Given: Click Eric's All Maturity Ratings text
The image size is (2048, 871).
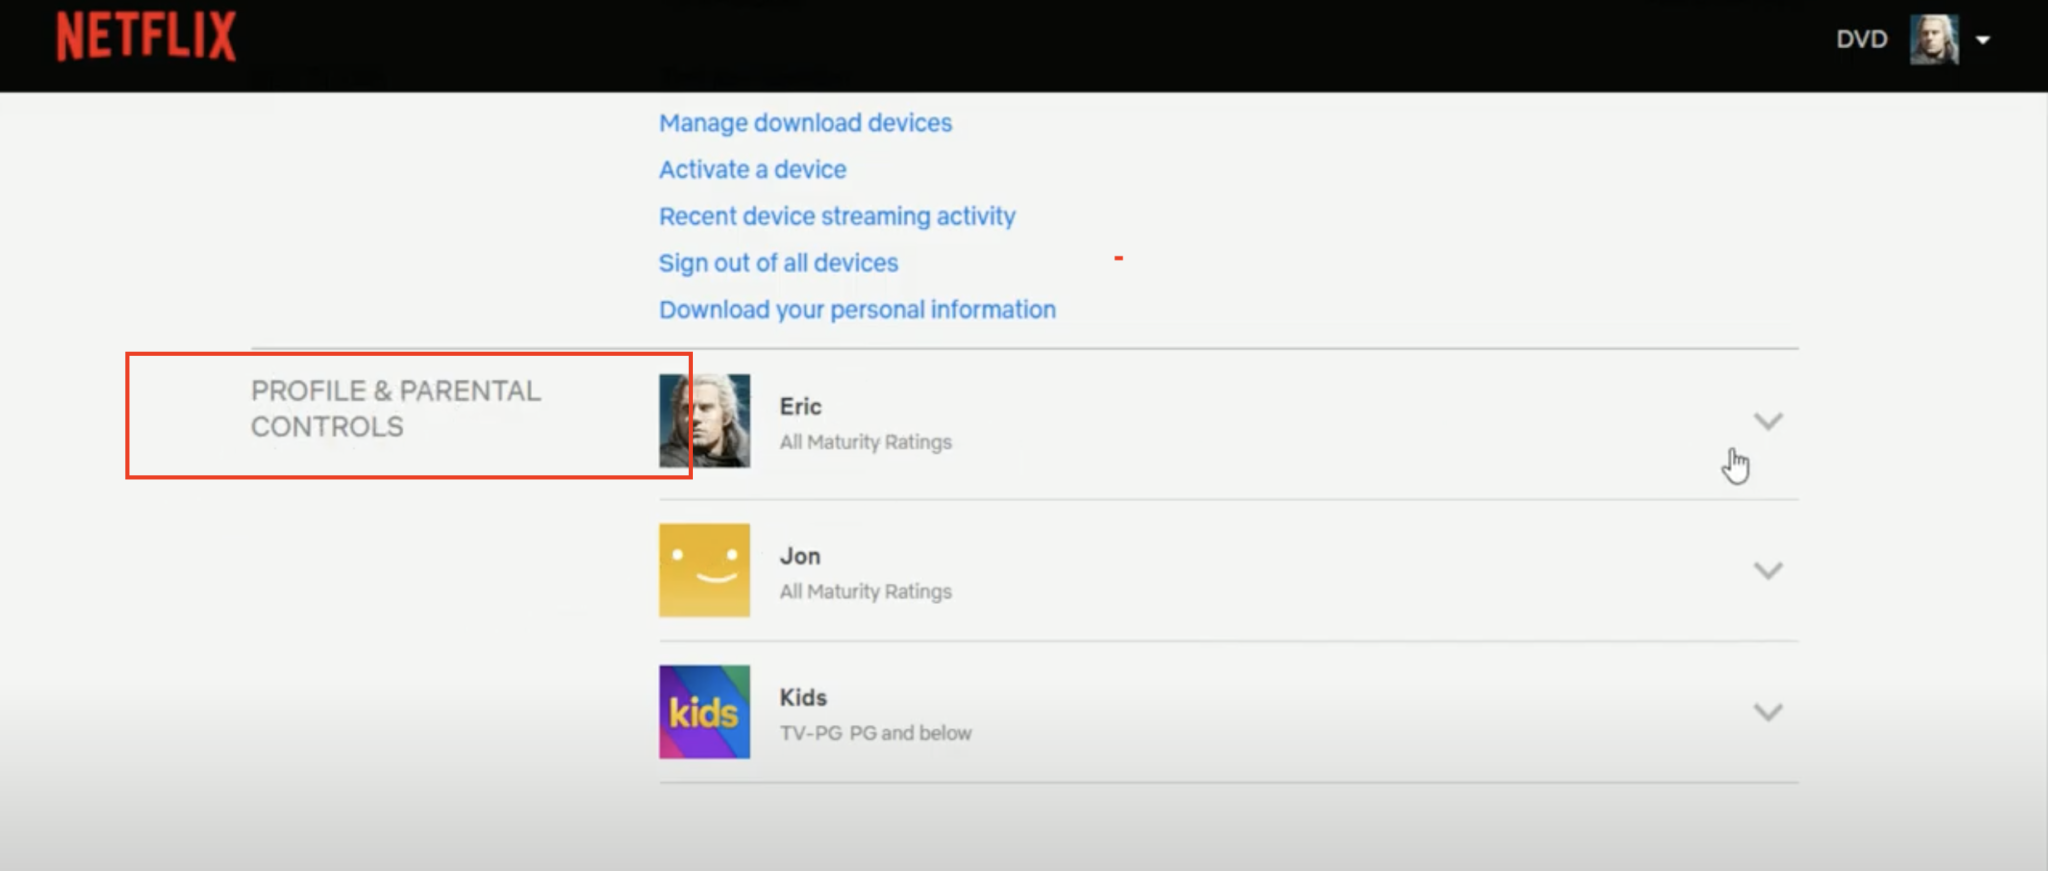Looking at the screenshot, I should 865,442.
